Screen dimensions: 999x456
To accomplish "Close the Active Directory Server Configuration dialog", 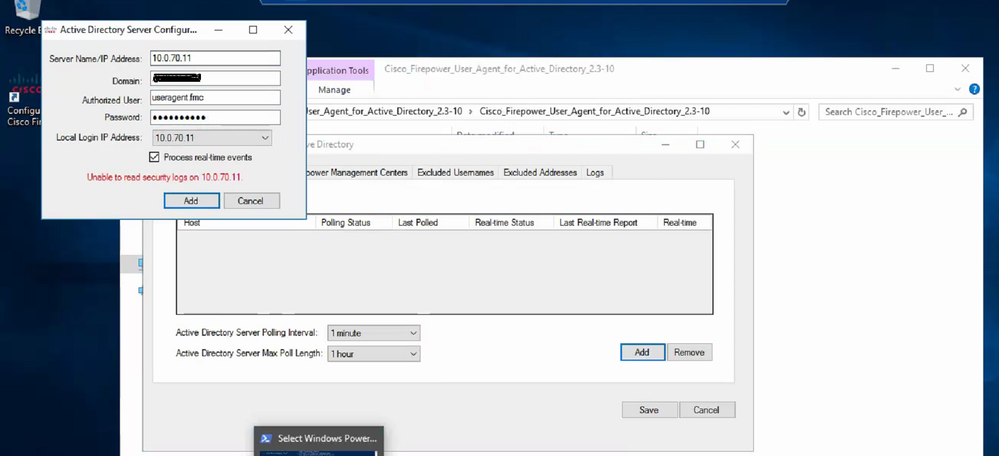I will (288, 30).
